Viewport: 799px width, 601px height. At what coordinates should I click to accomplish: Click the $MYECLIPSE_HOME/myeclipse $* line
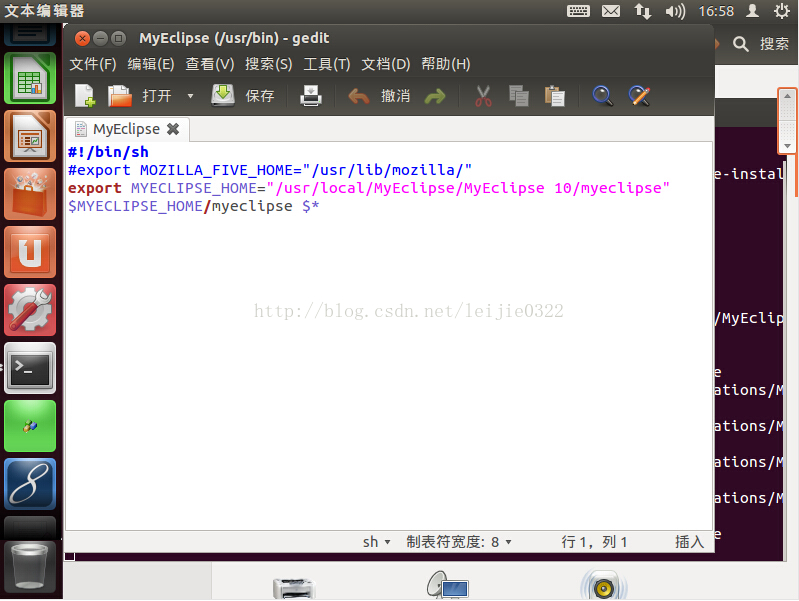click(194, 206)
